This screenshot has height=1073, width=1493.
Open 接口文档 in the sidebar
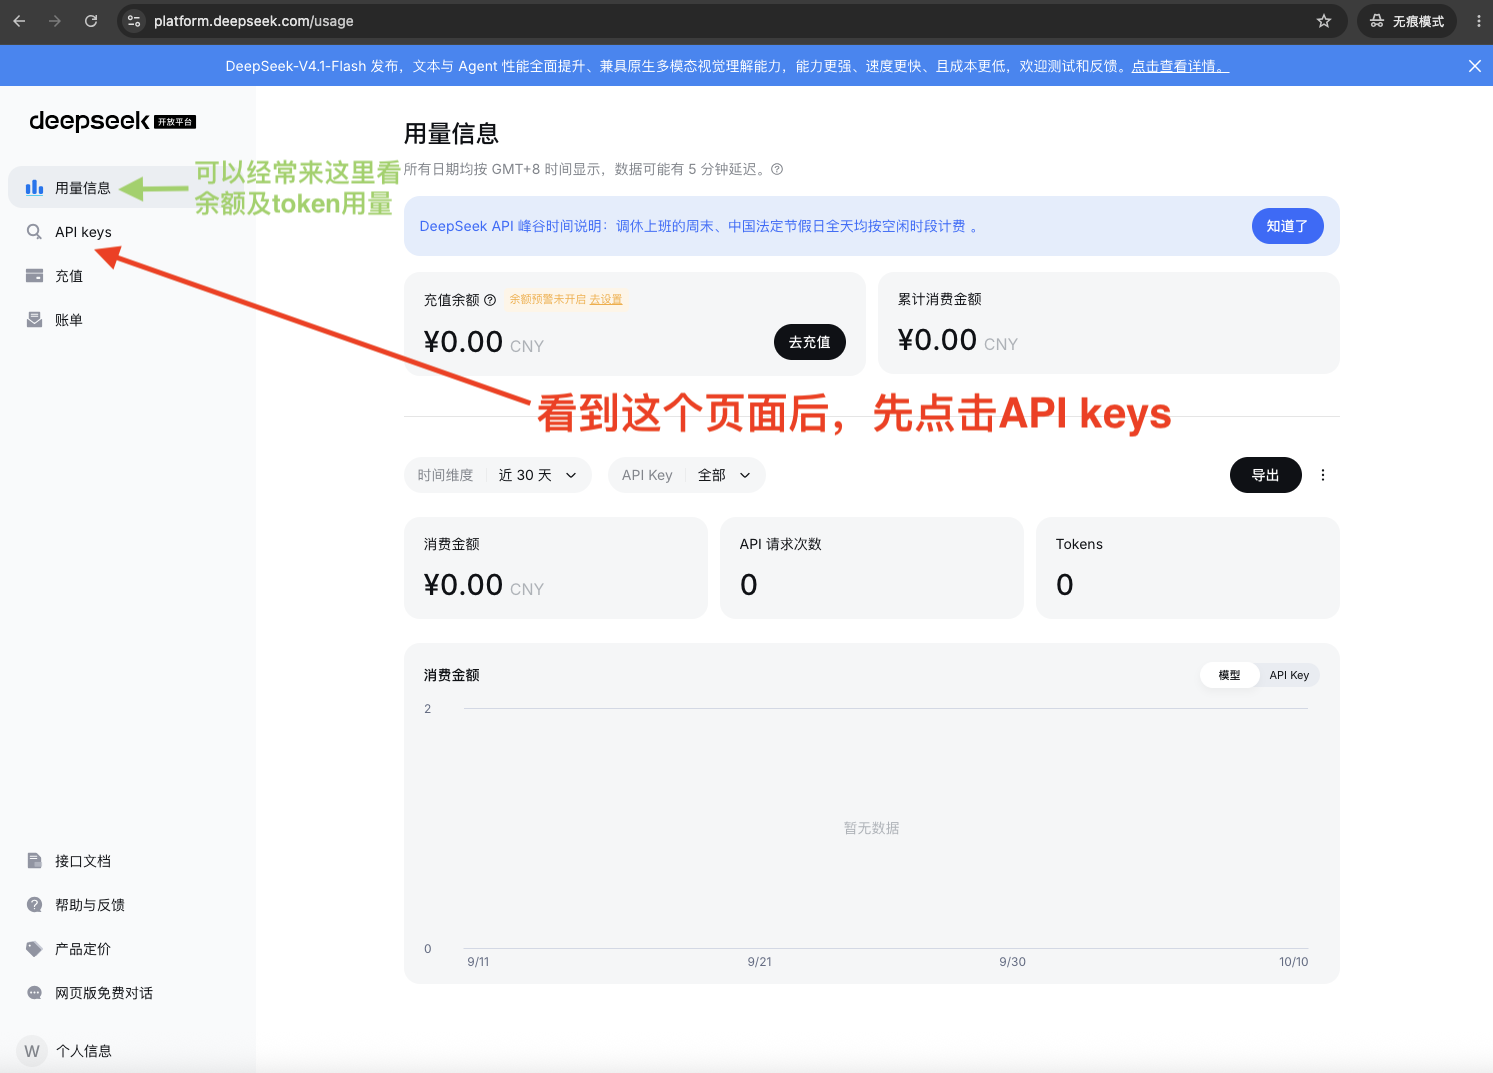83,861
